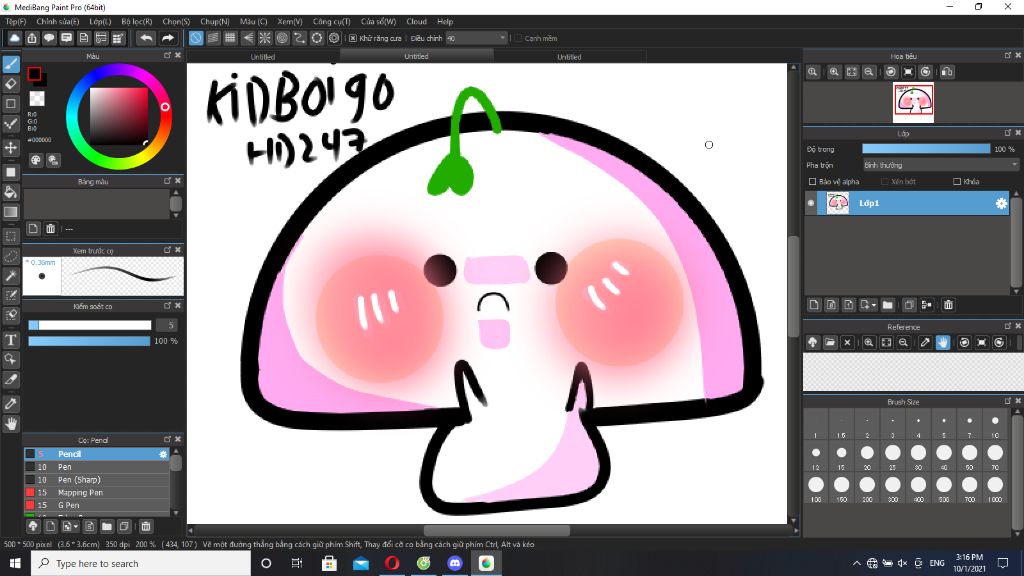Click foreground color swatch
The image size is (1024, 576).
coord(34,74)
